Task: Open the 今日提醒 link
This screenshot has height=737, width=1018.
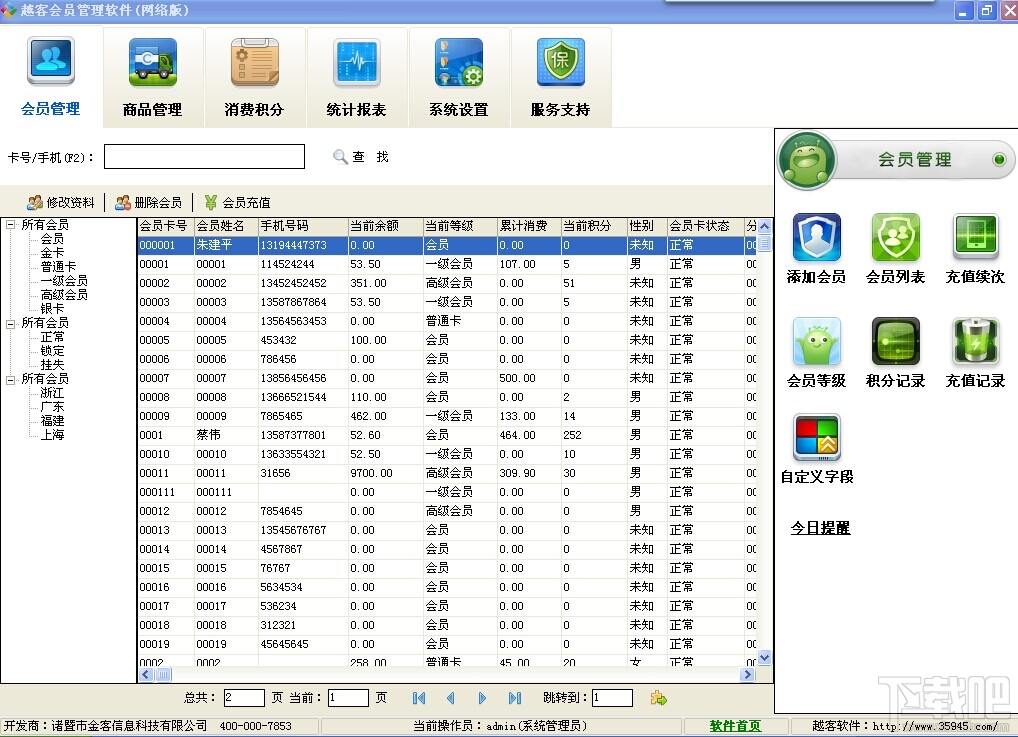Action: tap(820, 528)
